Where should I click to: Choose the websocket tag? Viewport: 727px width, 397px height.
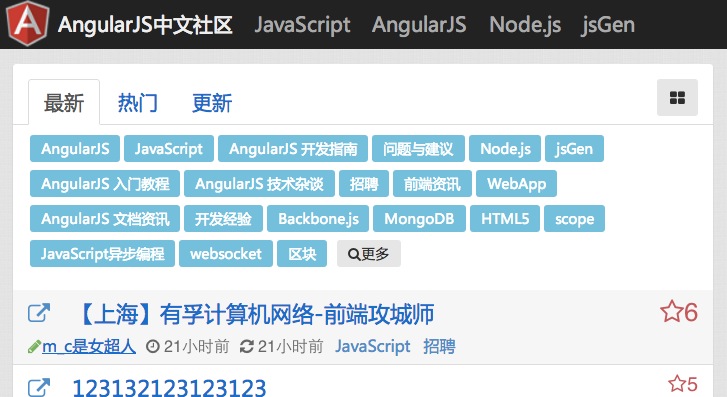pyautogui.click(x=226, y=254)
